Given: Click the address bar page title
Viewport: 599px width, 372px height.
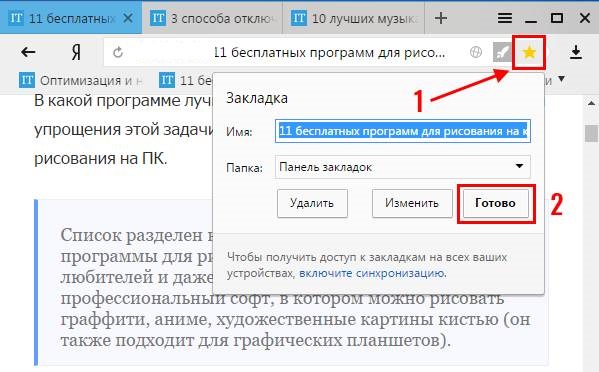Looking at the screenshot, I should point(329,52).
